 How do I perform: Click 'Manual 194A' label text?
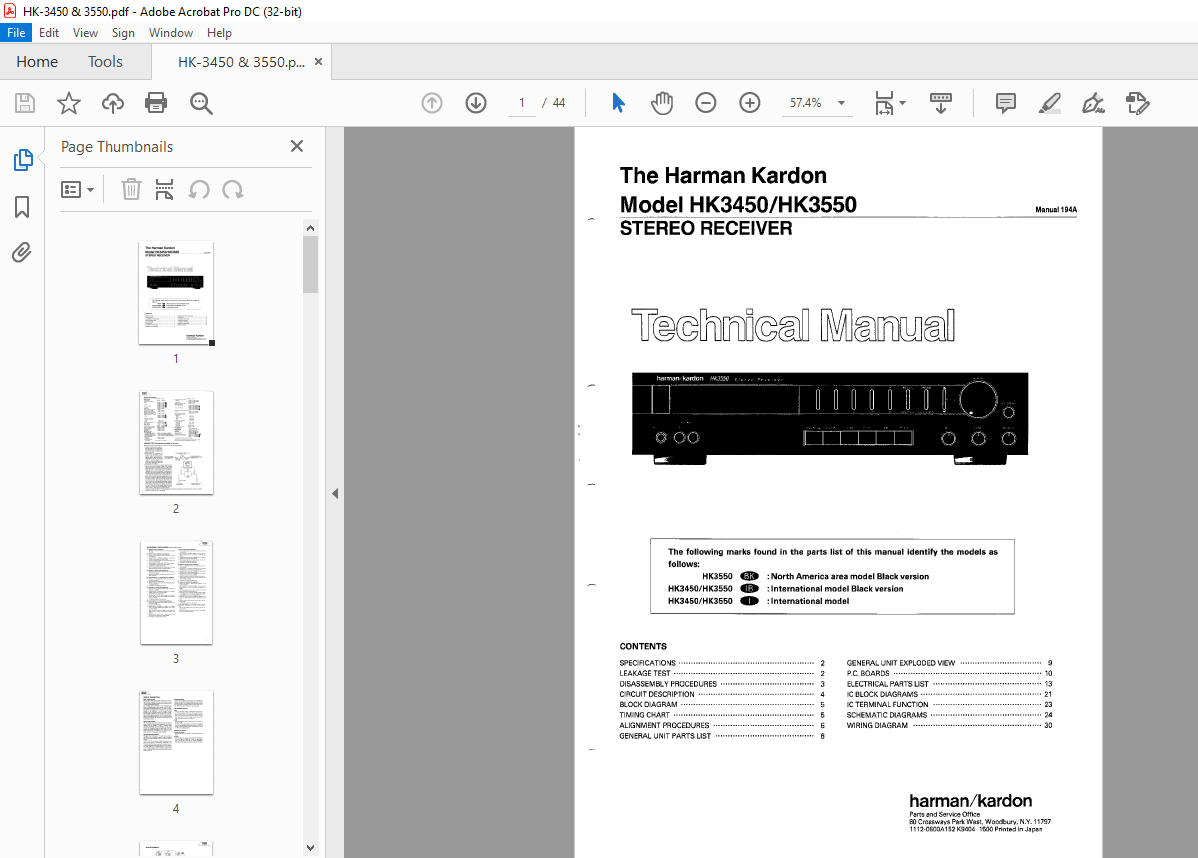coord(1056,209)
